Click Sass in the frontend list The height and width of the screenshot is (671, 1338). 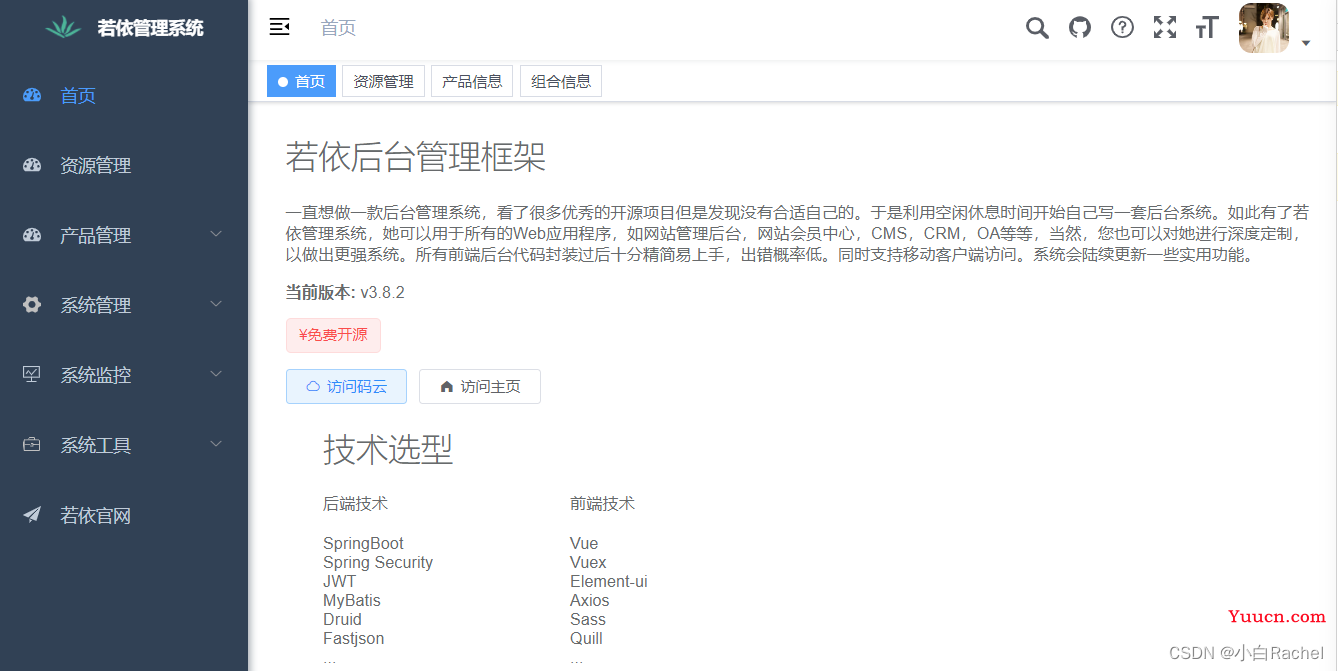click(588, 620)
